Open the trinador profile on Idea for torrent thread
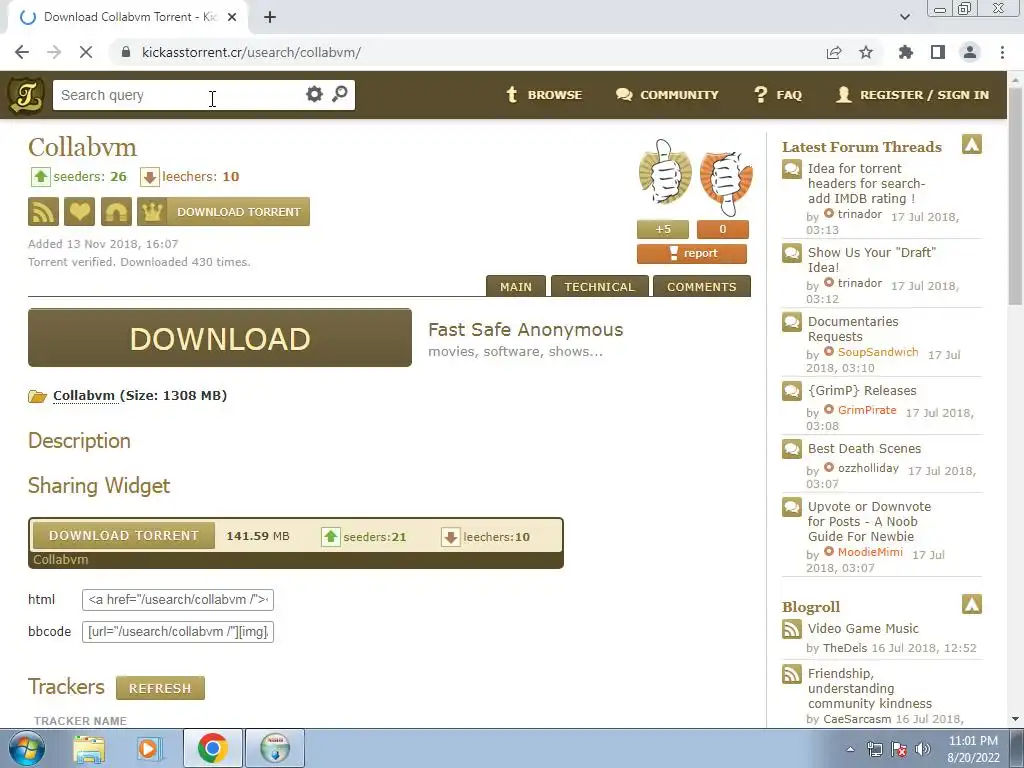This screenshot has height=768, width=1024. coord(859,214)
